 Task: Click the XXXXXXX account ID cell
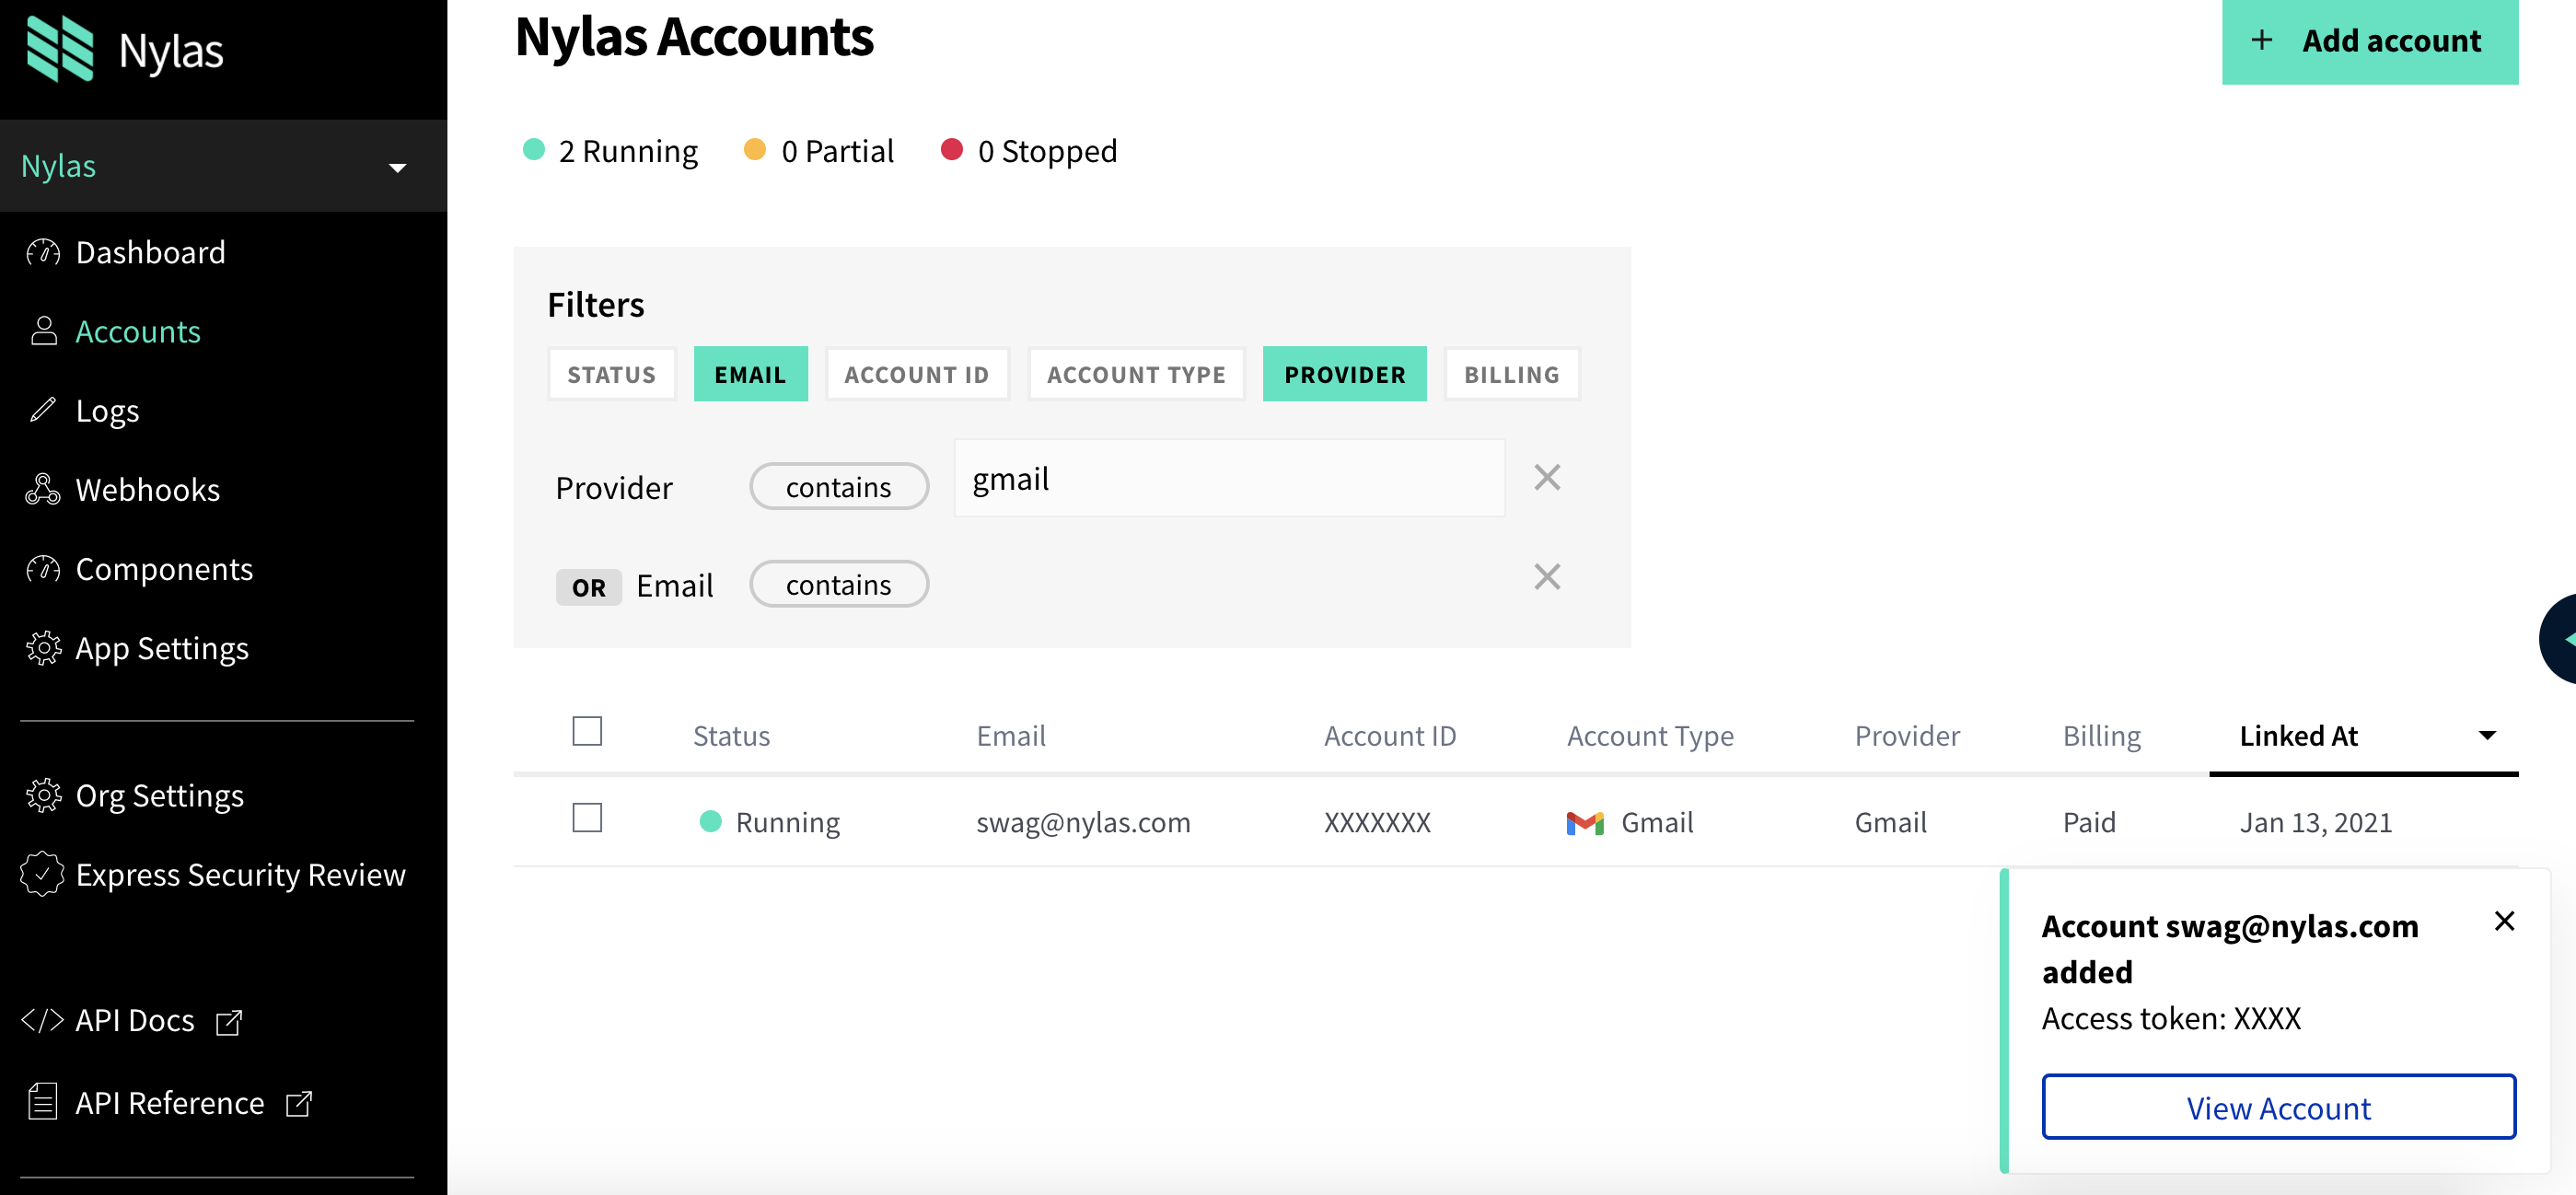click(x=1378, y=823)
